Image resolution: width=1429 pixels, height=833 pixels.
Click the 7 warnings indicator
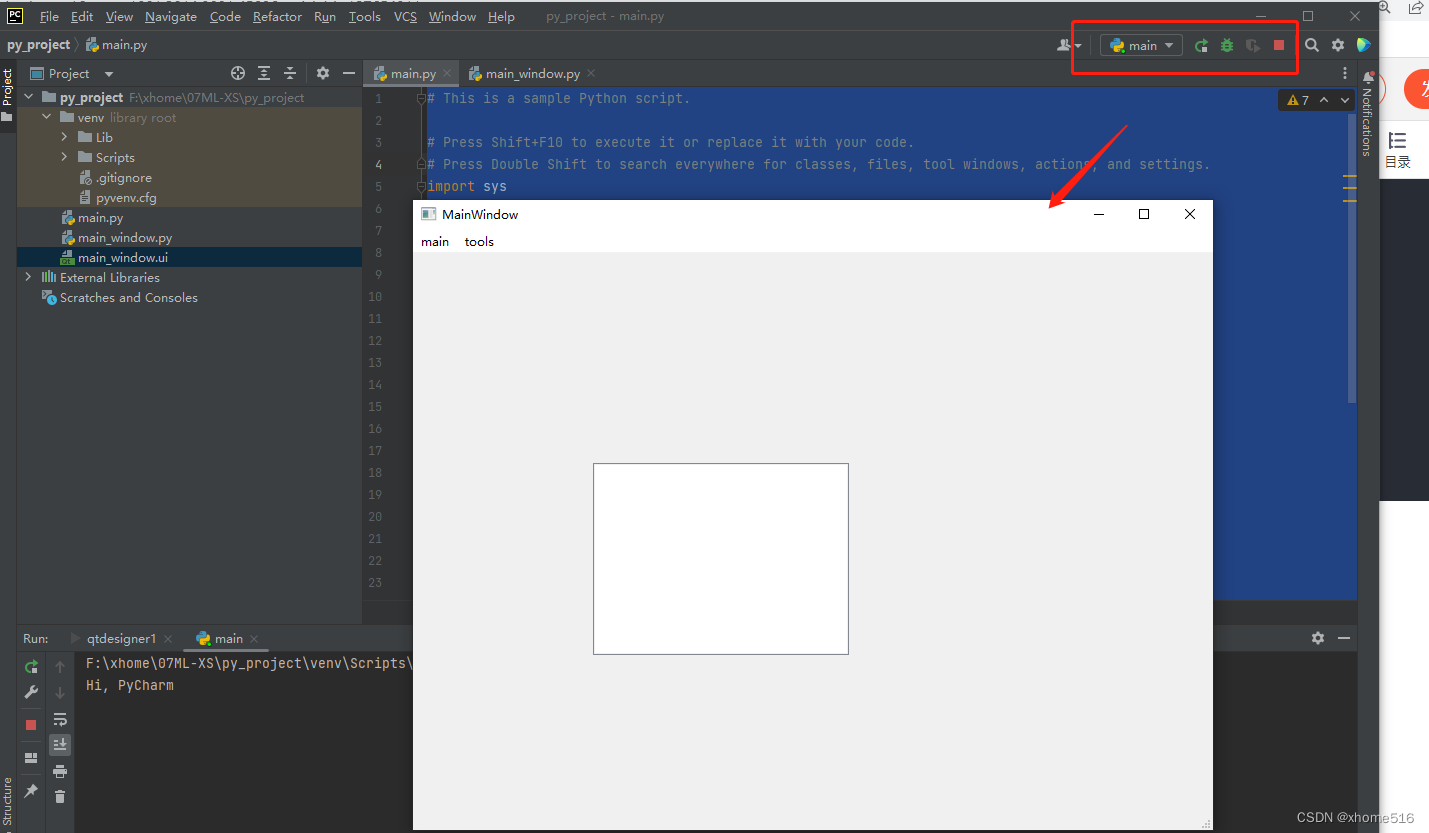tap(1298, 100)
